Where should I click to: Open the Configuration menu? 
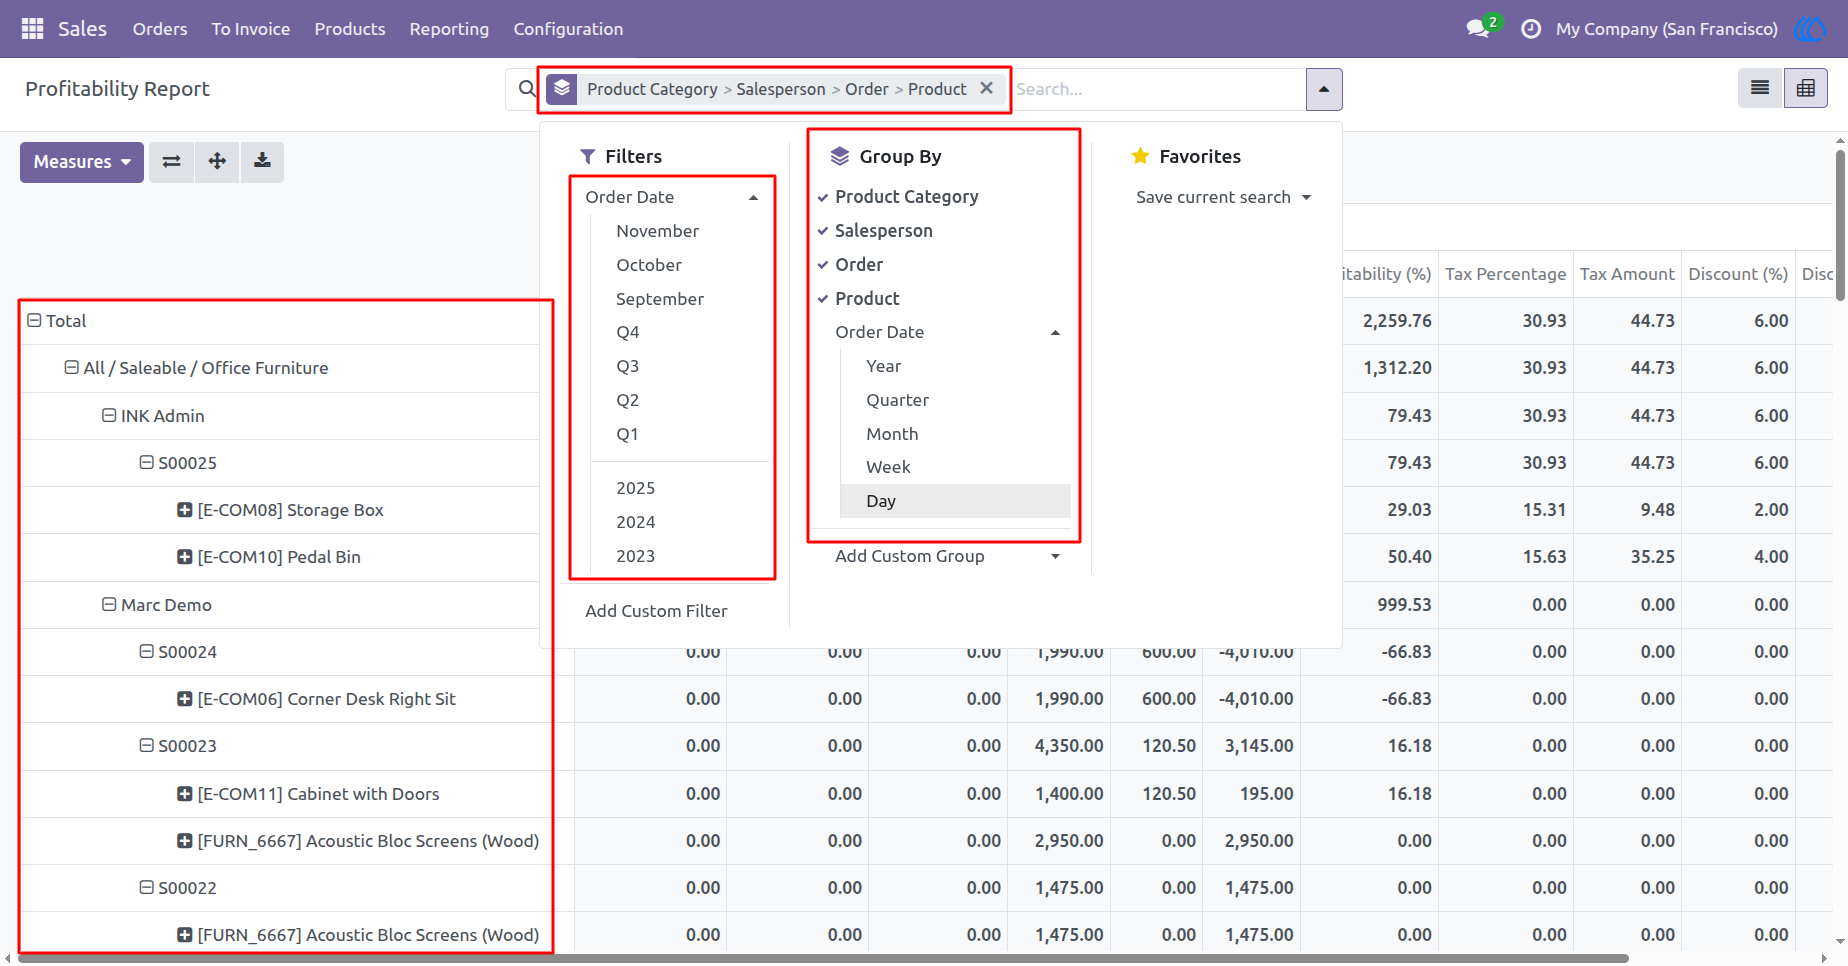568,29
